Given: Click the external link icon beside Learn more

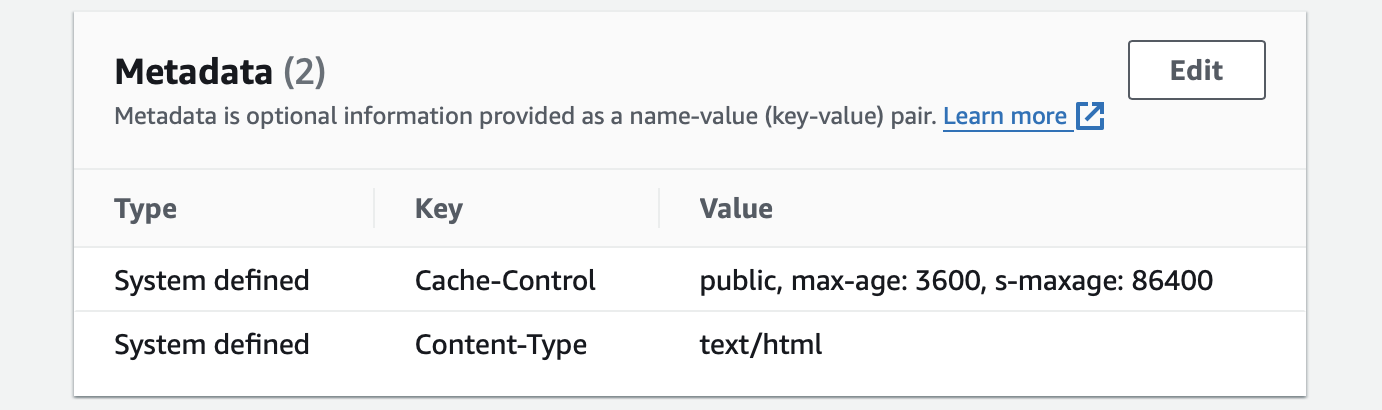Looking at the screenshot, I should [x=1089, y=117].
